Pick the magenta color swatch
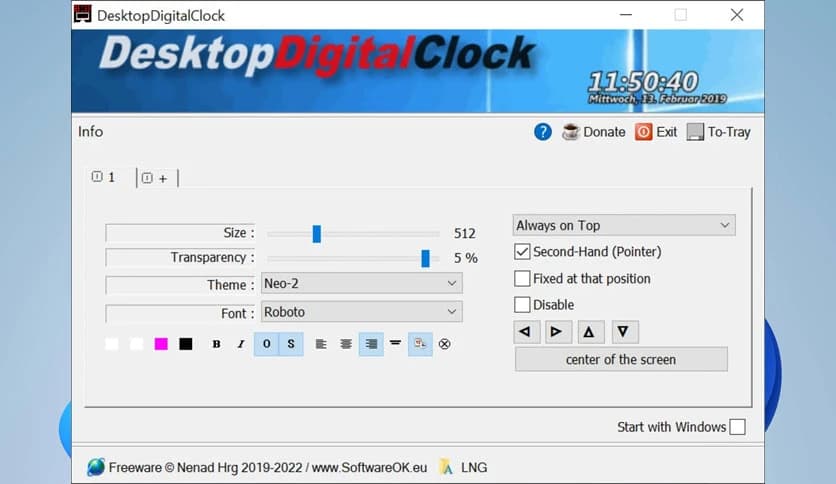Screen dimensions: 836x484 pos(161,344)
